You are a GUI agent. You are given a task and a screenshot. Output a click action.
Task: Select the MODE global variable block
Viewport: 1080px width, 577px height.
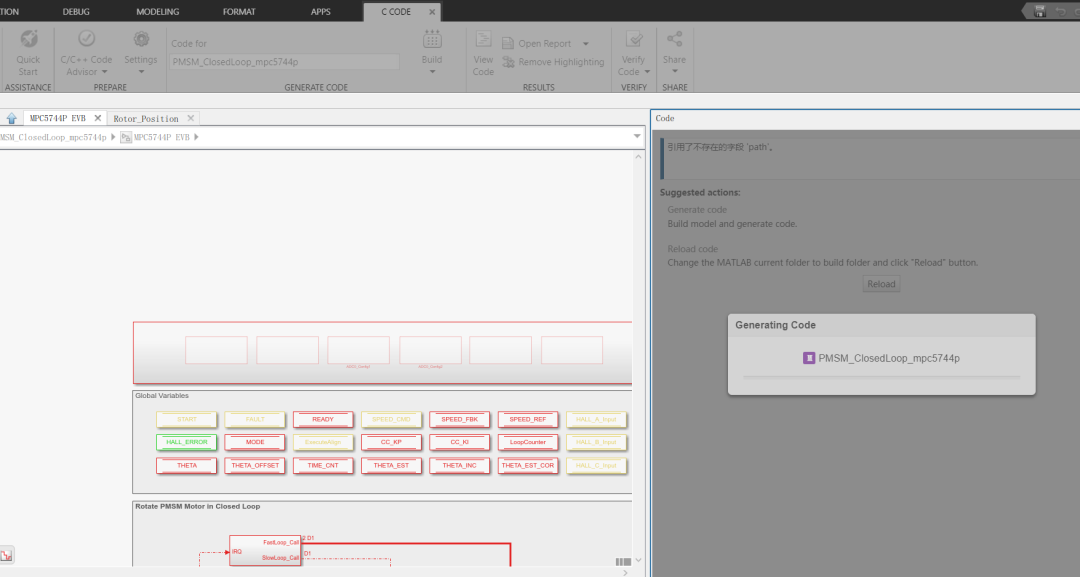[x=255, y=442]
